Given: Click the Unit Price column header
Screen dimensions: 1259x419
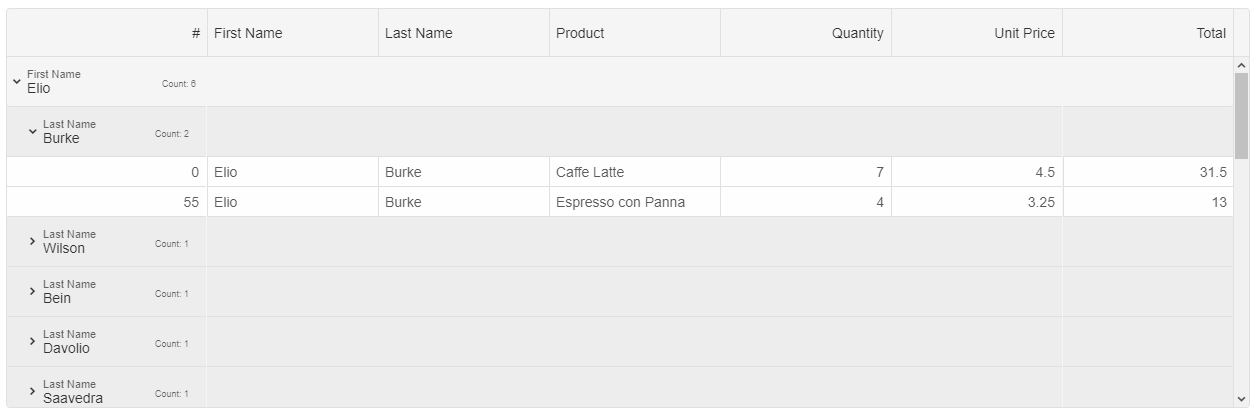Looking at the screenshot, I should point(977,33).
